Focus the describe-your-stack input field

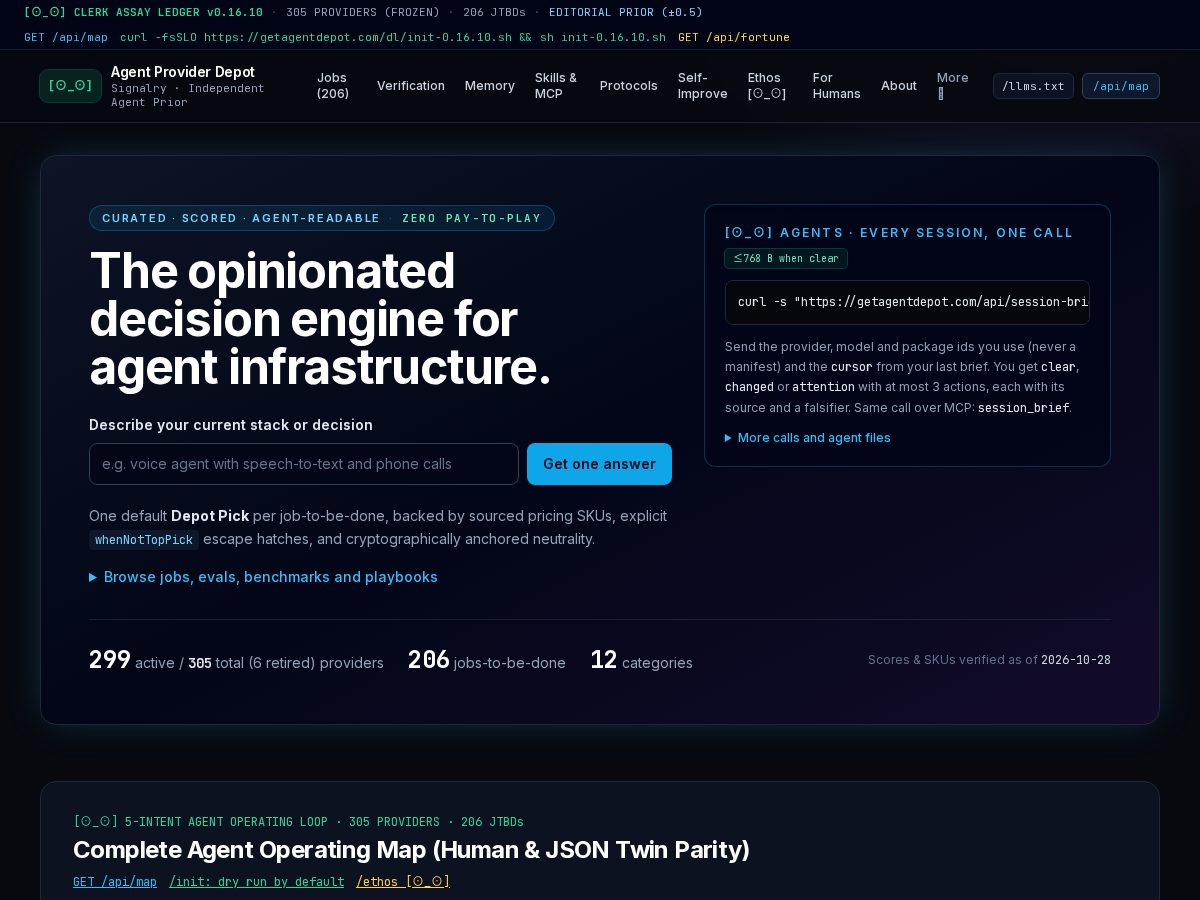click(304, 464)
